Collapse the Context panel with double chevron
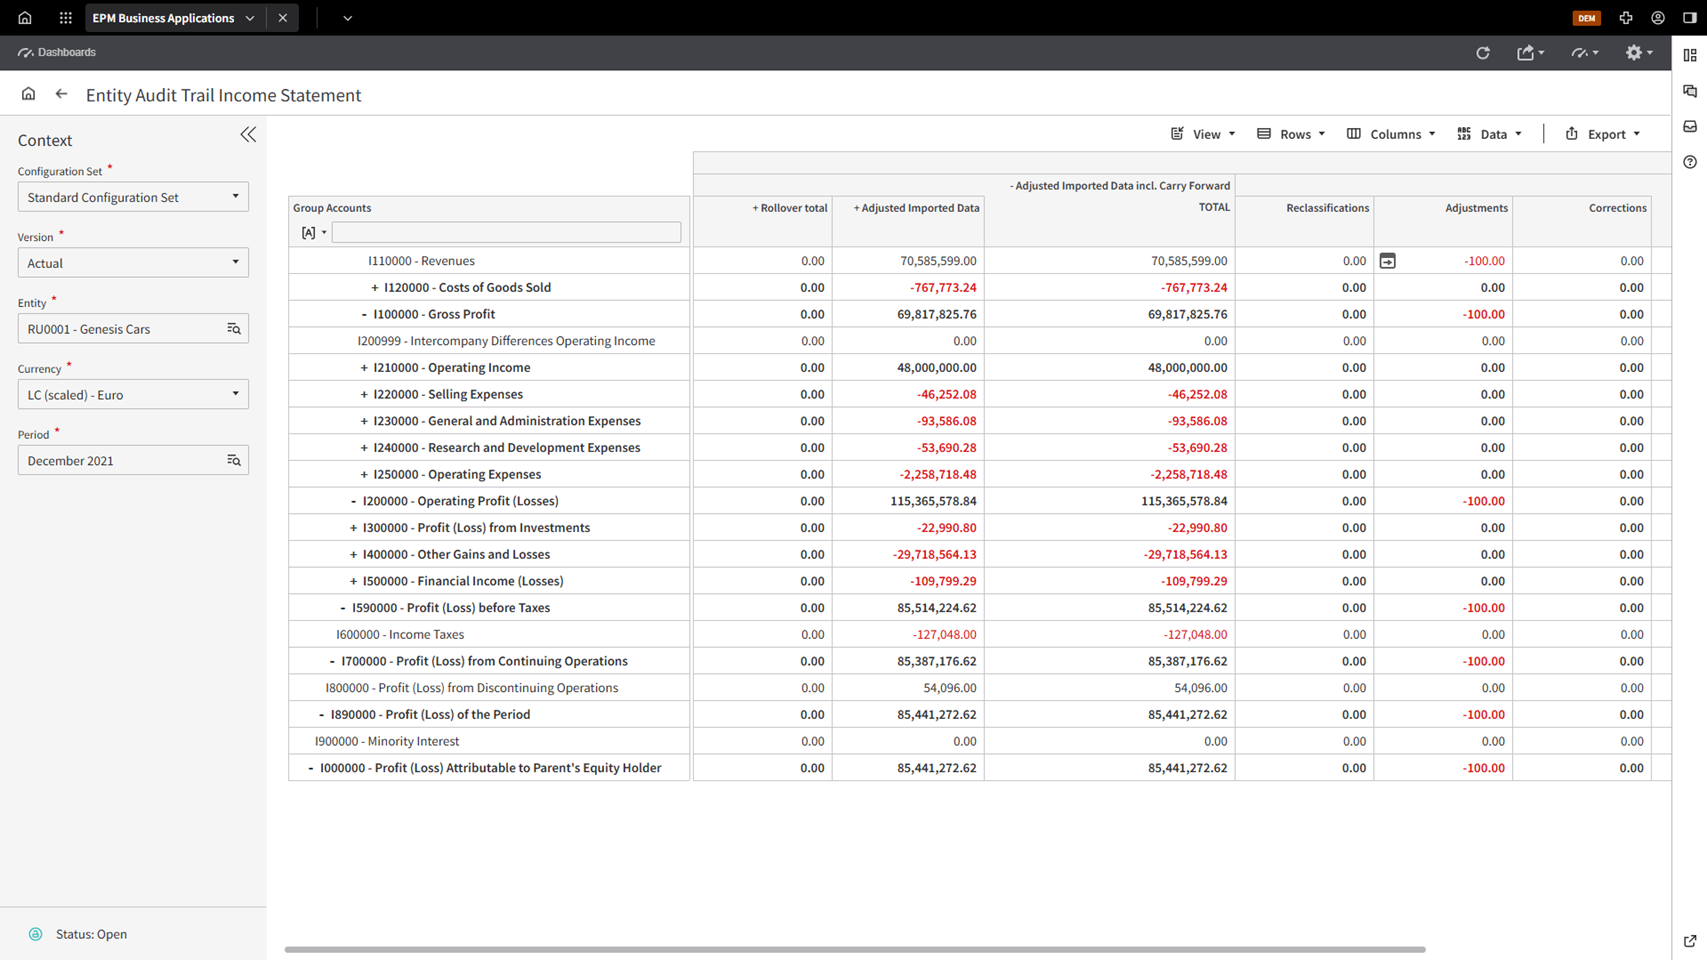The width and height of the screenshot is (1707, 960). tap(248, 135)
